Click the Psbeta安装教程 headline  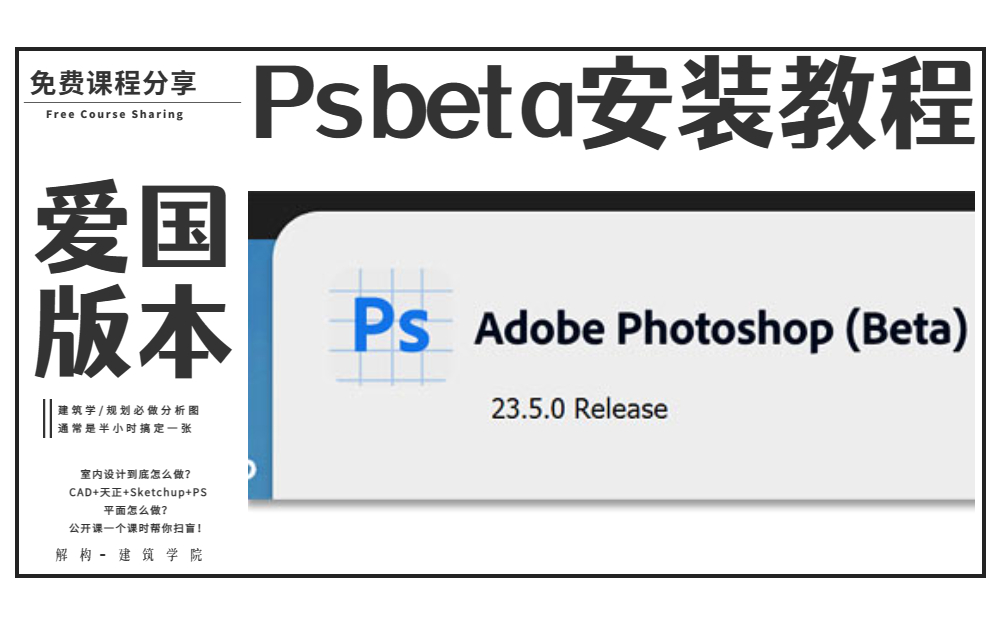pos(614,102)
